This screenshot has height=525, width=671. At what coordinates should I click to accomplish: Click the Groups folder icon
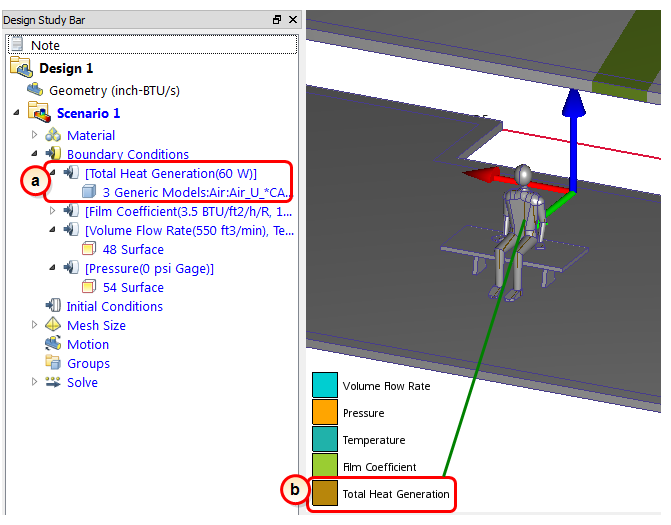pyautogui.click(x=53, y=362)
